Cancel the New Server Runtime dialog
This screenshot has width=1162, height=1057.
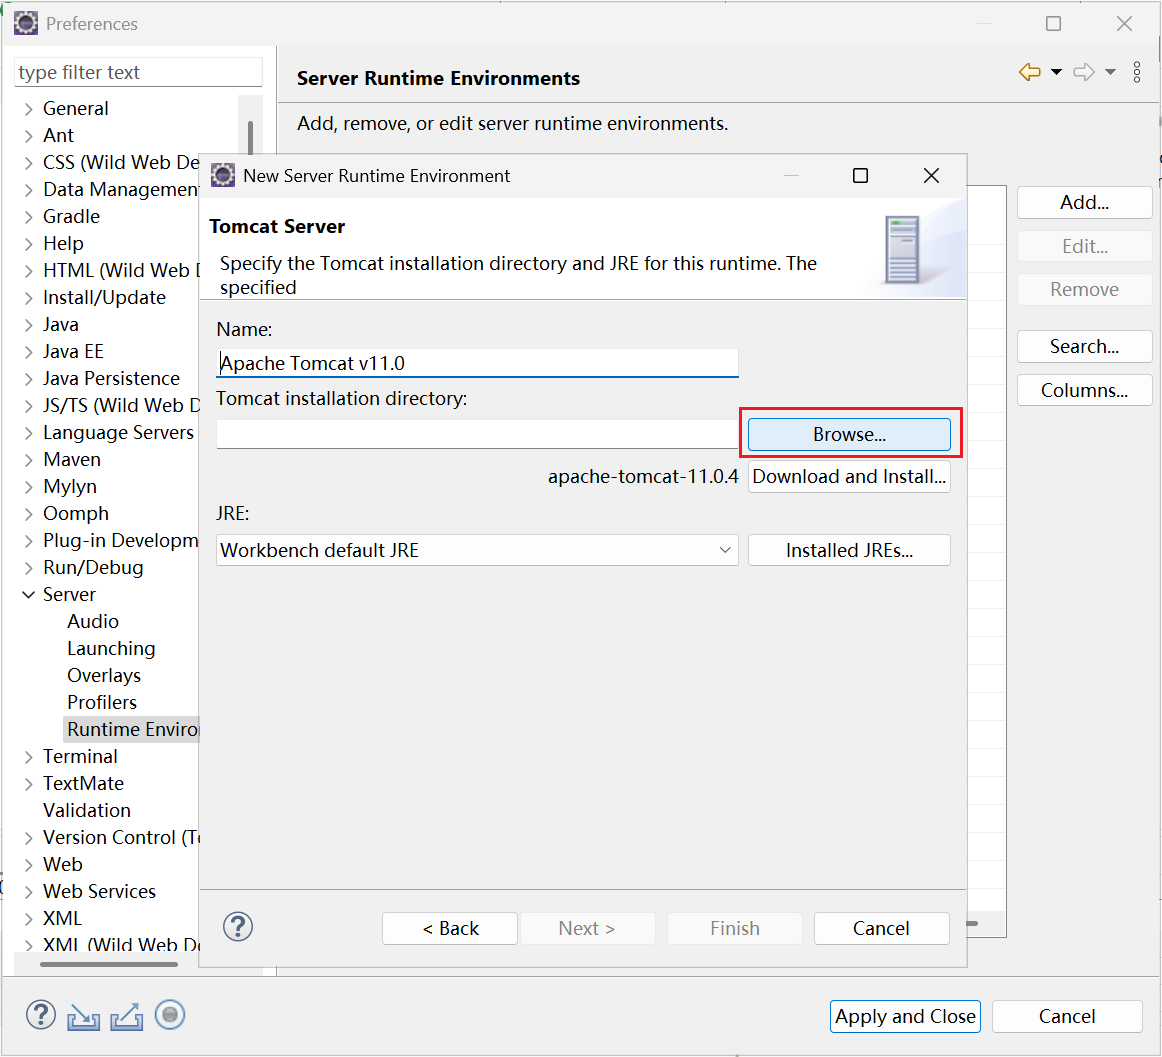click(881, 928)
